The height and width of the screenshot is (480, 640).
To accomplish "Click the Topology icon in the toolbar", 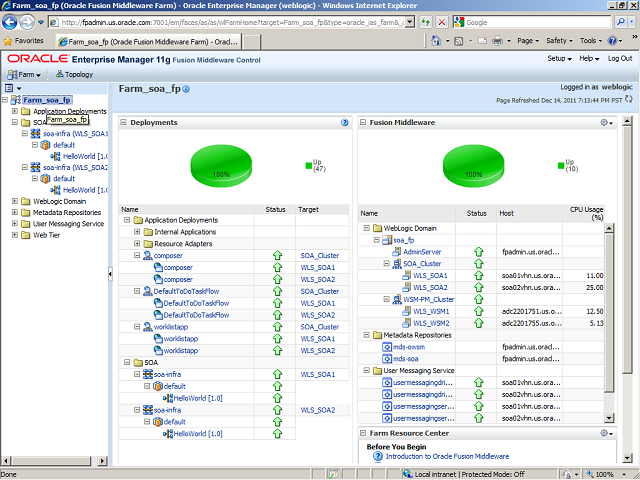I will [x=59, y=75].
